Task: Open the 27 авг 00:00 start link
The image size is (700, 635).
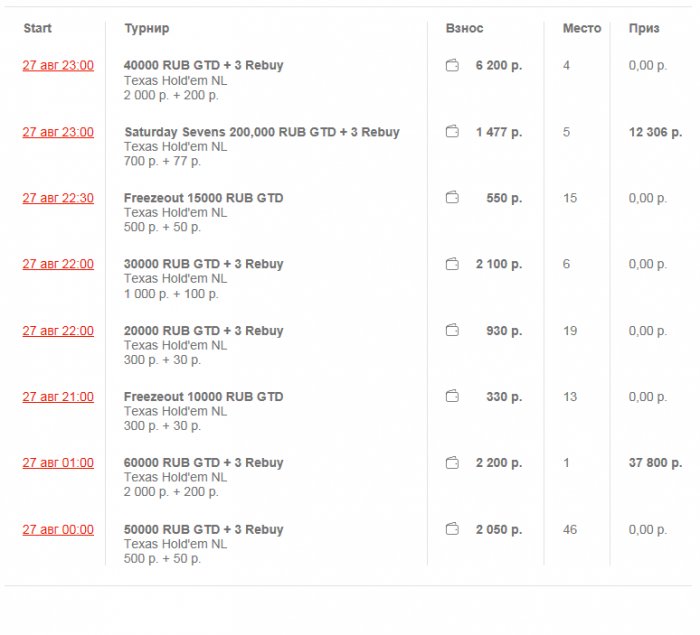Action: click(58, 529)
